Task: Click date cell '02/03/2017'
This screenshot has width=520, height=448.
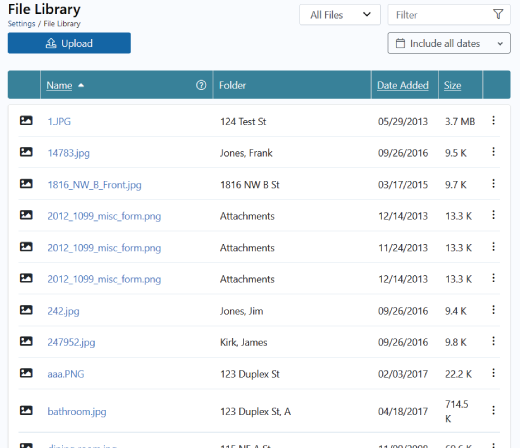Action: [403, 374]
